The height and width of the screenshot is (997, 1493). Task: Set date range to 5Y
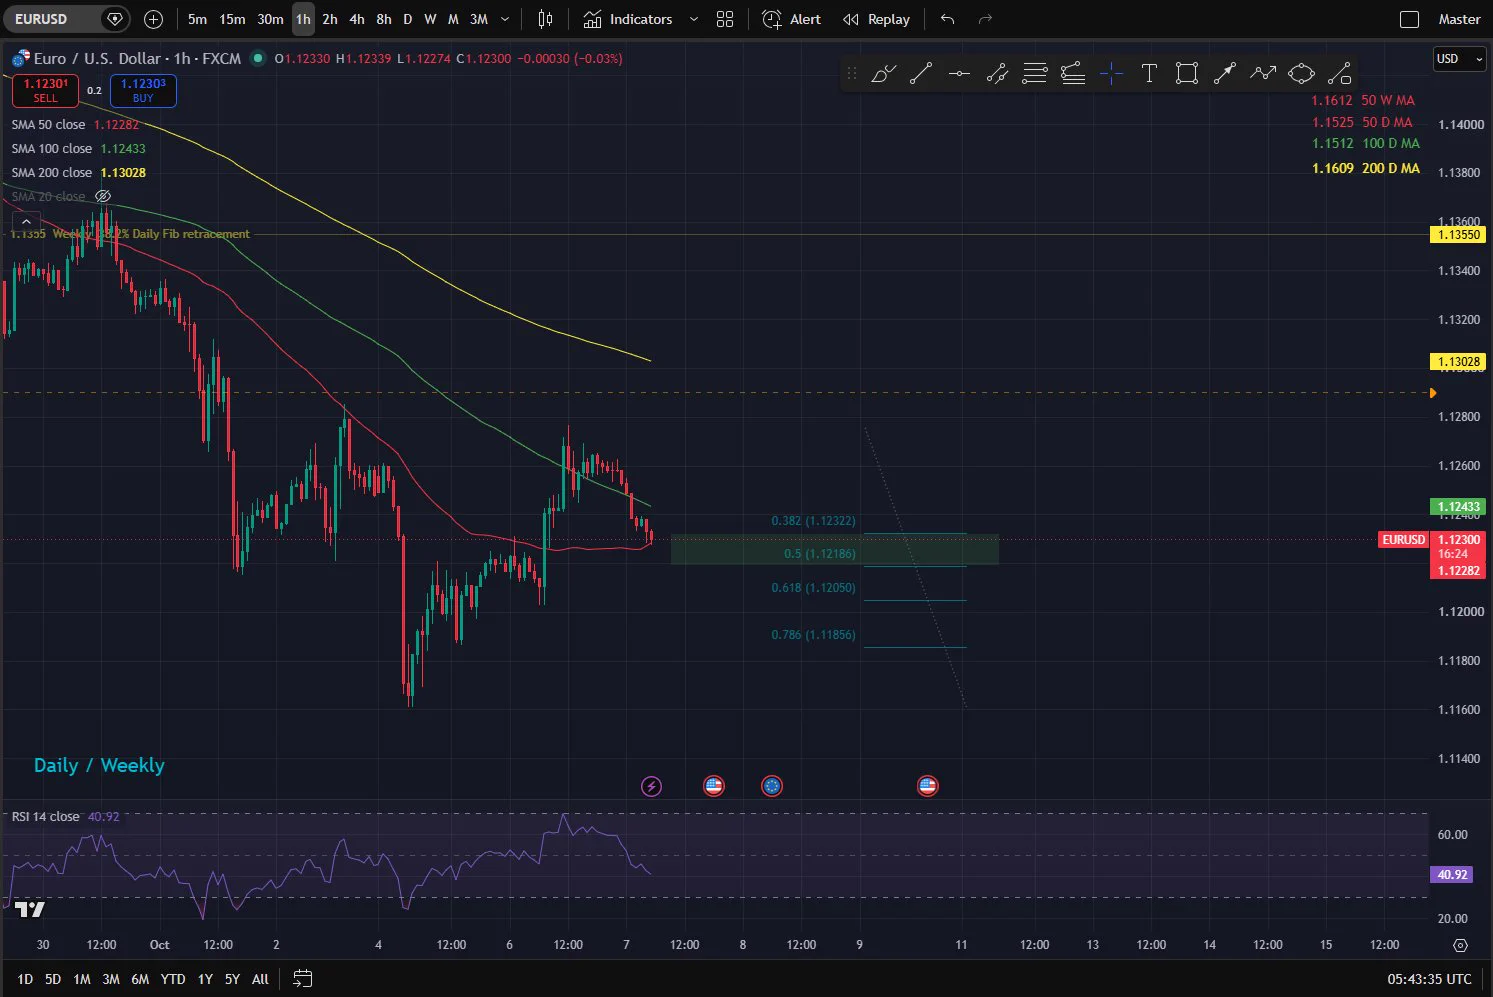click(x=232, y=979)
